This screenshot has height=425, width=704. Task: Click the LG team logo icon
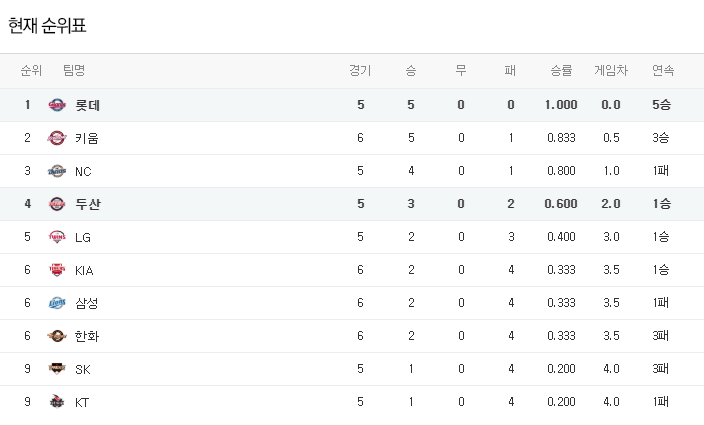[x=57, y=237]
